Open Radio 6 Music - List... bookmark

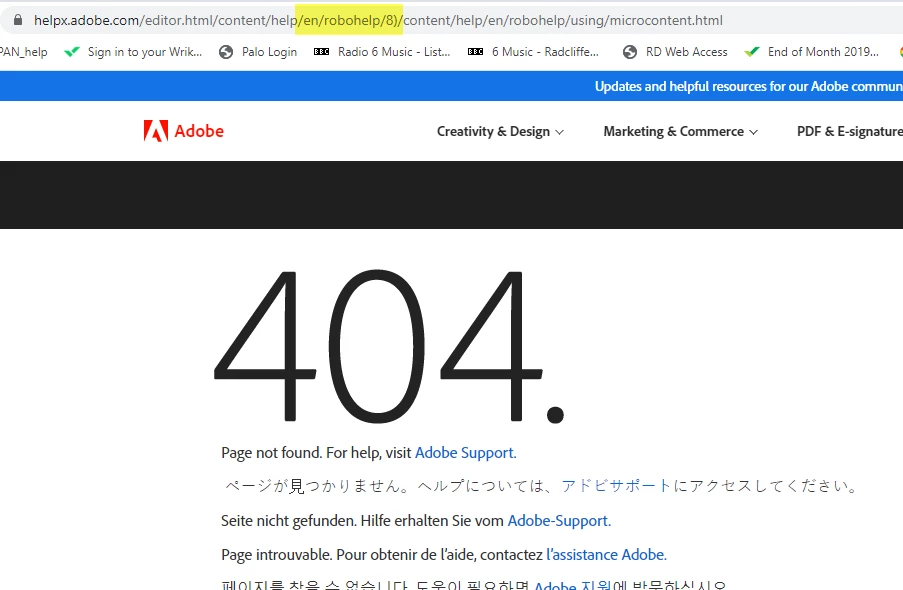pyautogui.click(x=394, y=52)
